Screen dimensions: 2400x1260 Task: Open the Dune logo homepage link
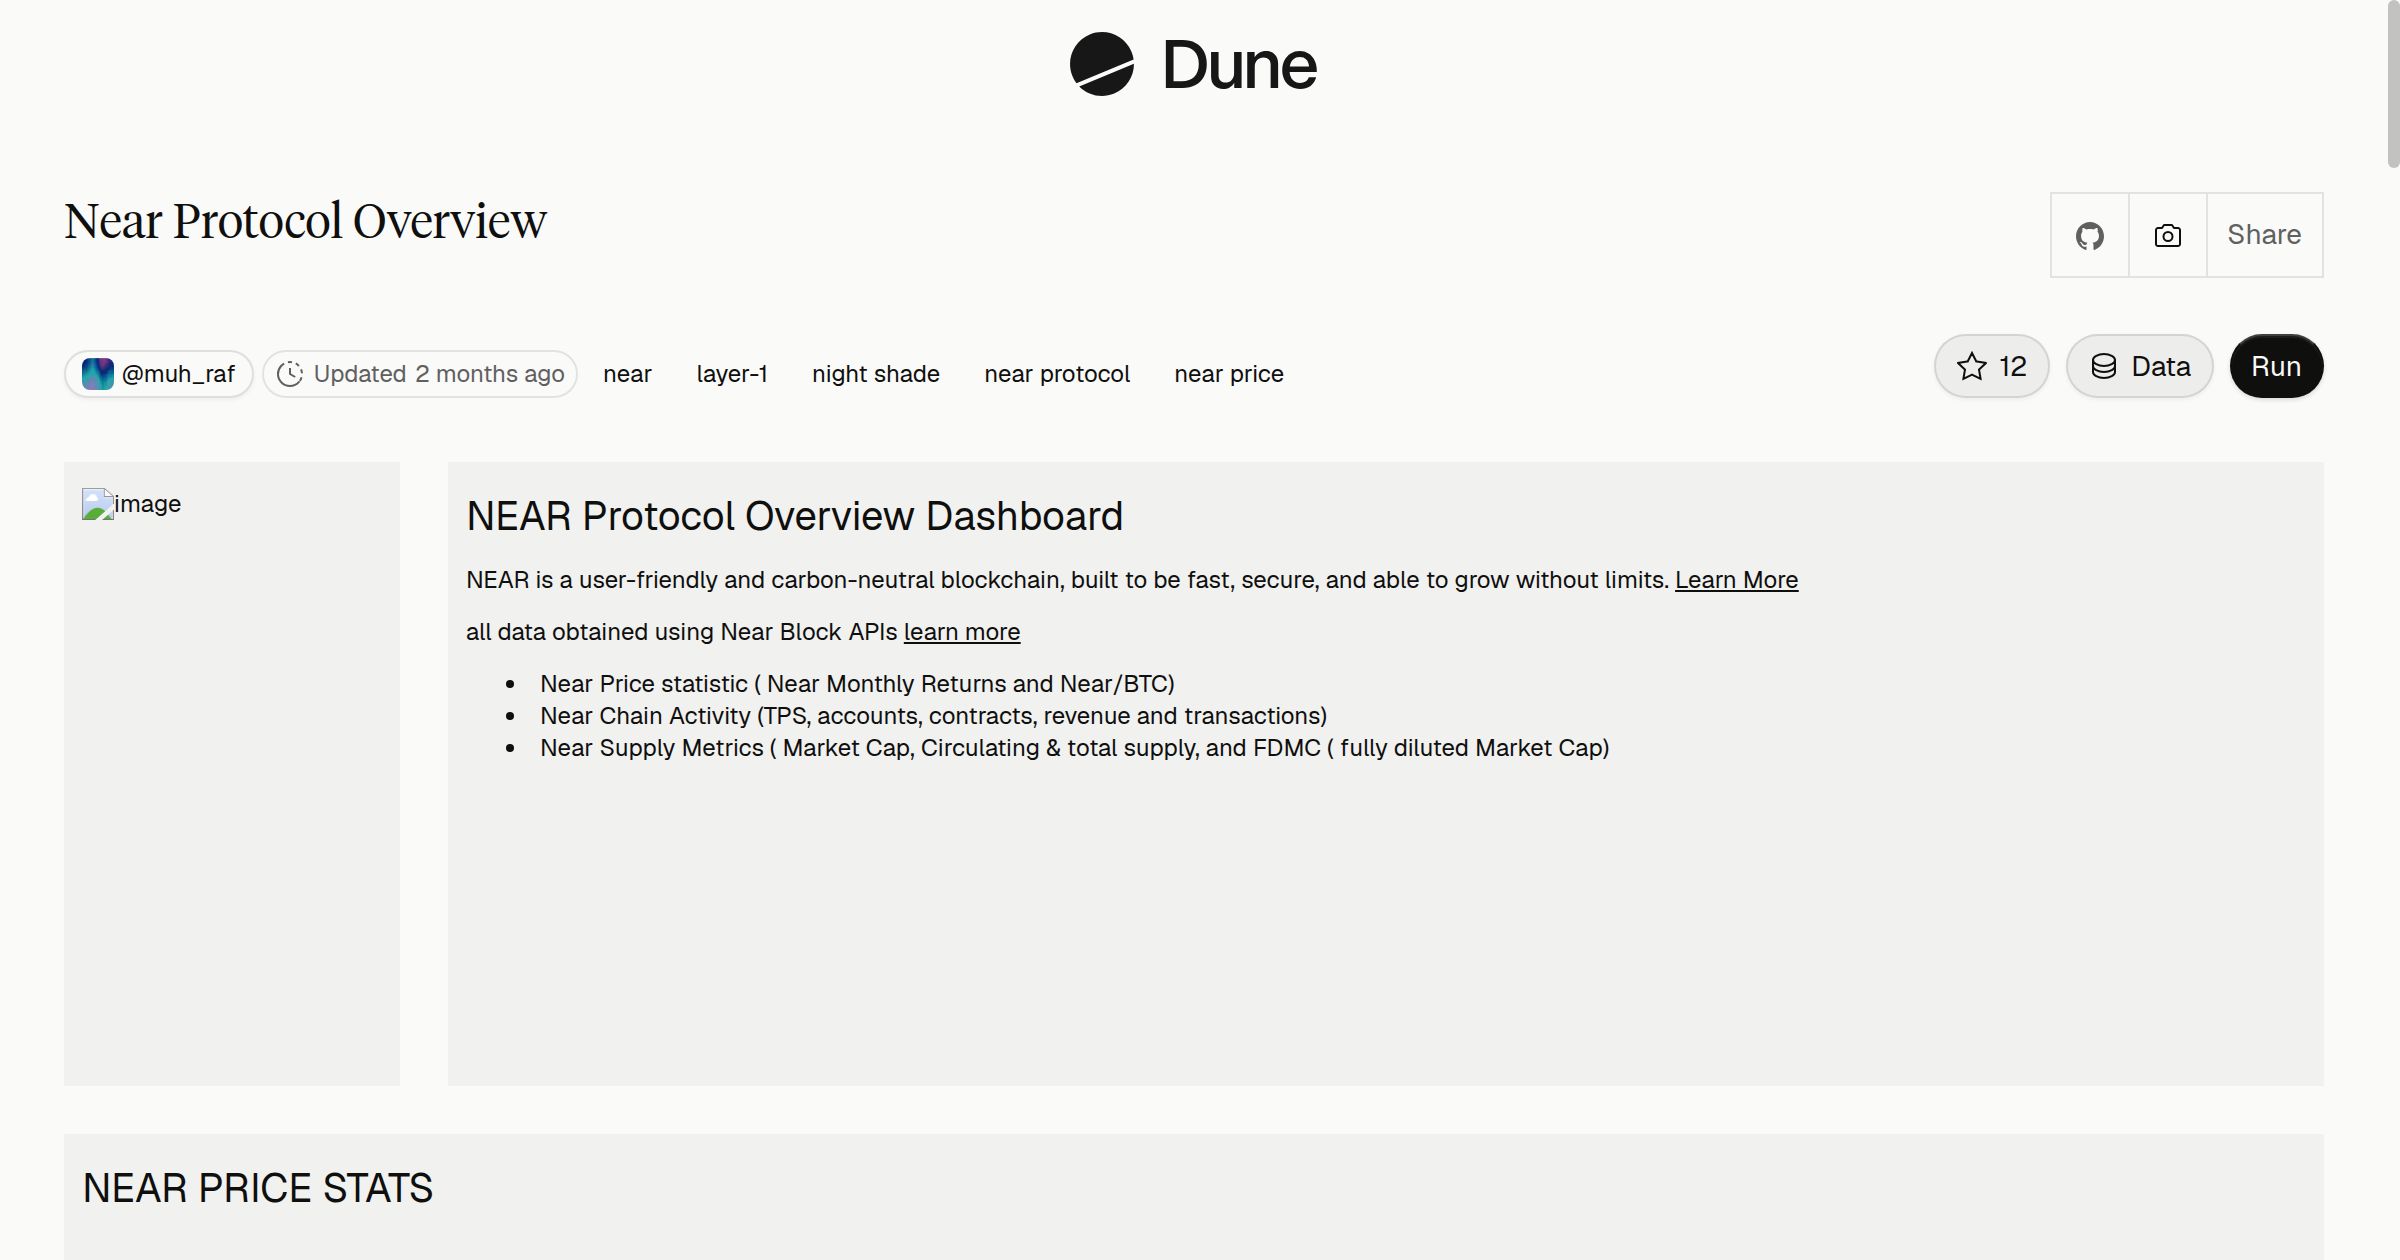click(1193, 64)
